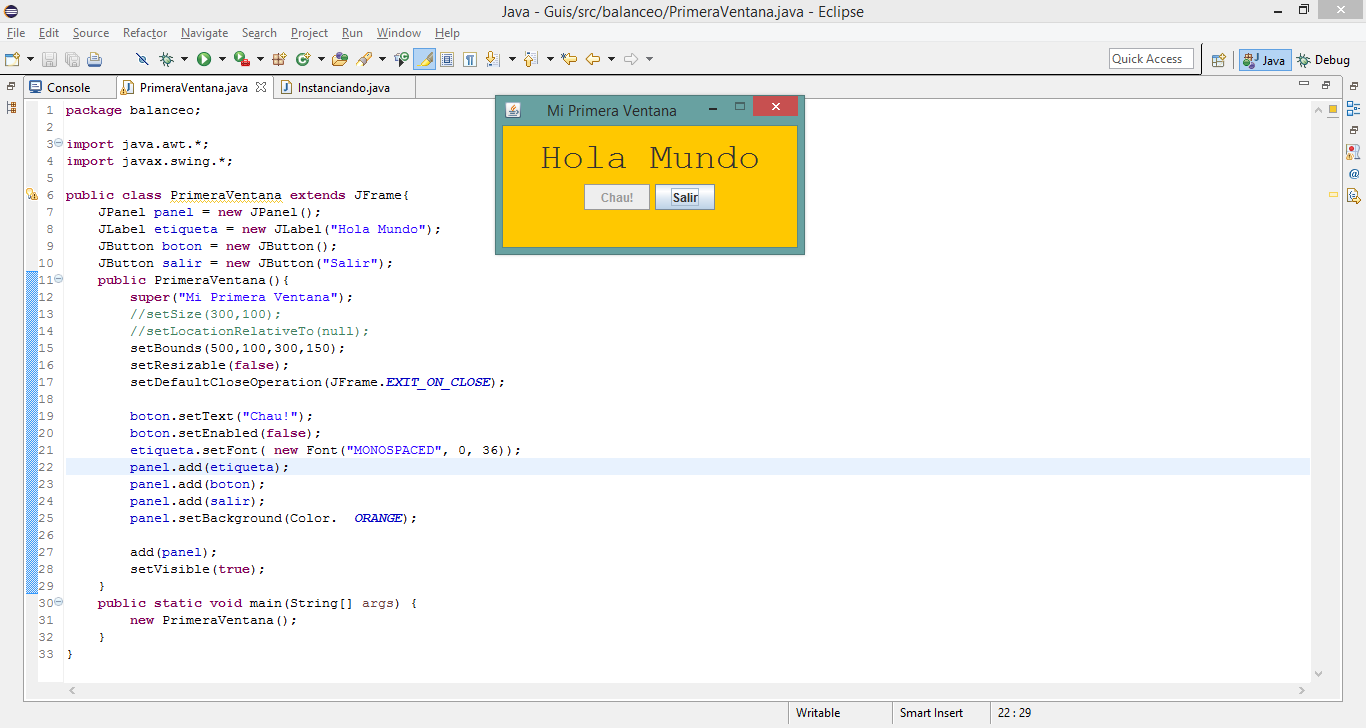Go to the Last Edit Location

coord(568,59)
